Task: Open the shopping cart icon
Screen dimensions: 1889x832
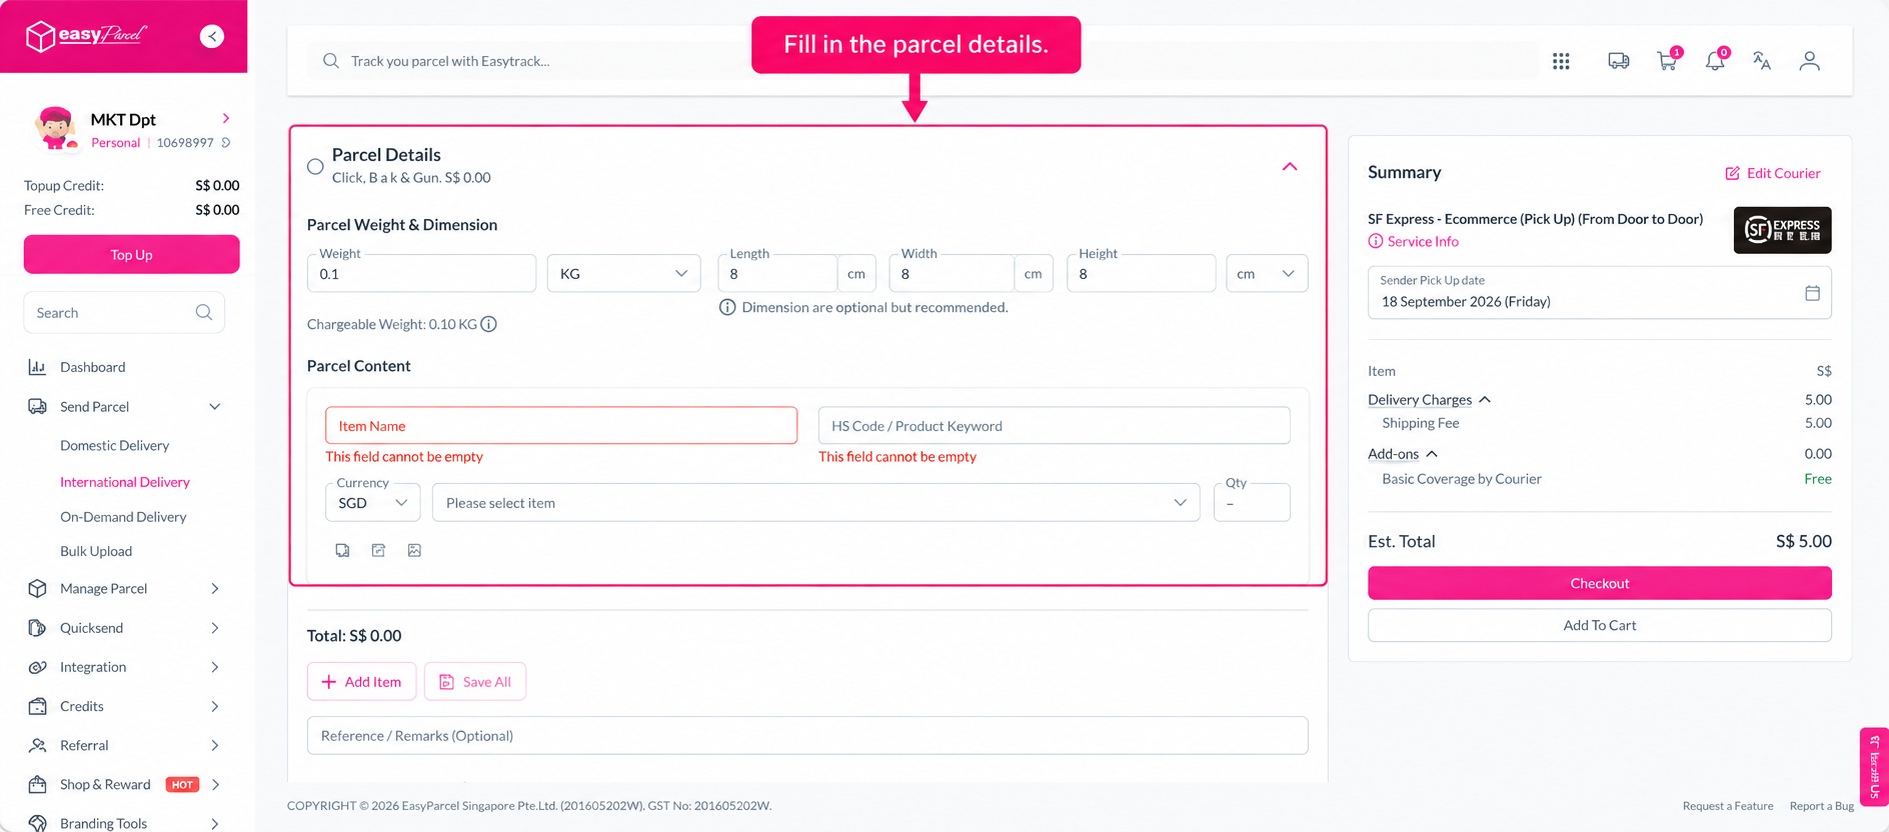Action: tap(1667, 61)
